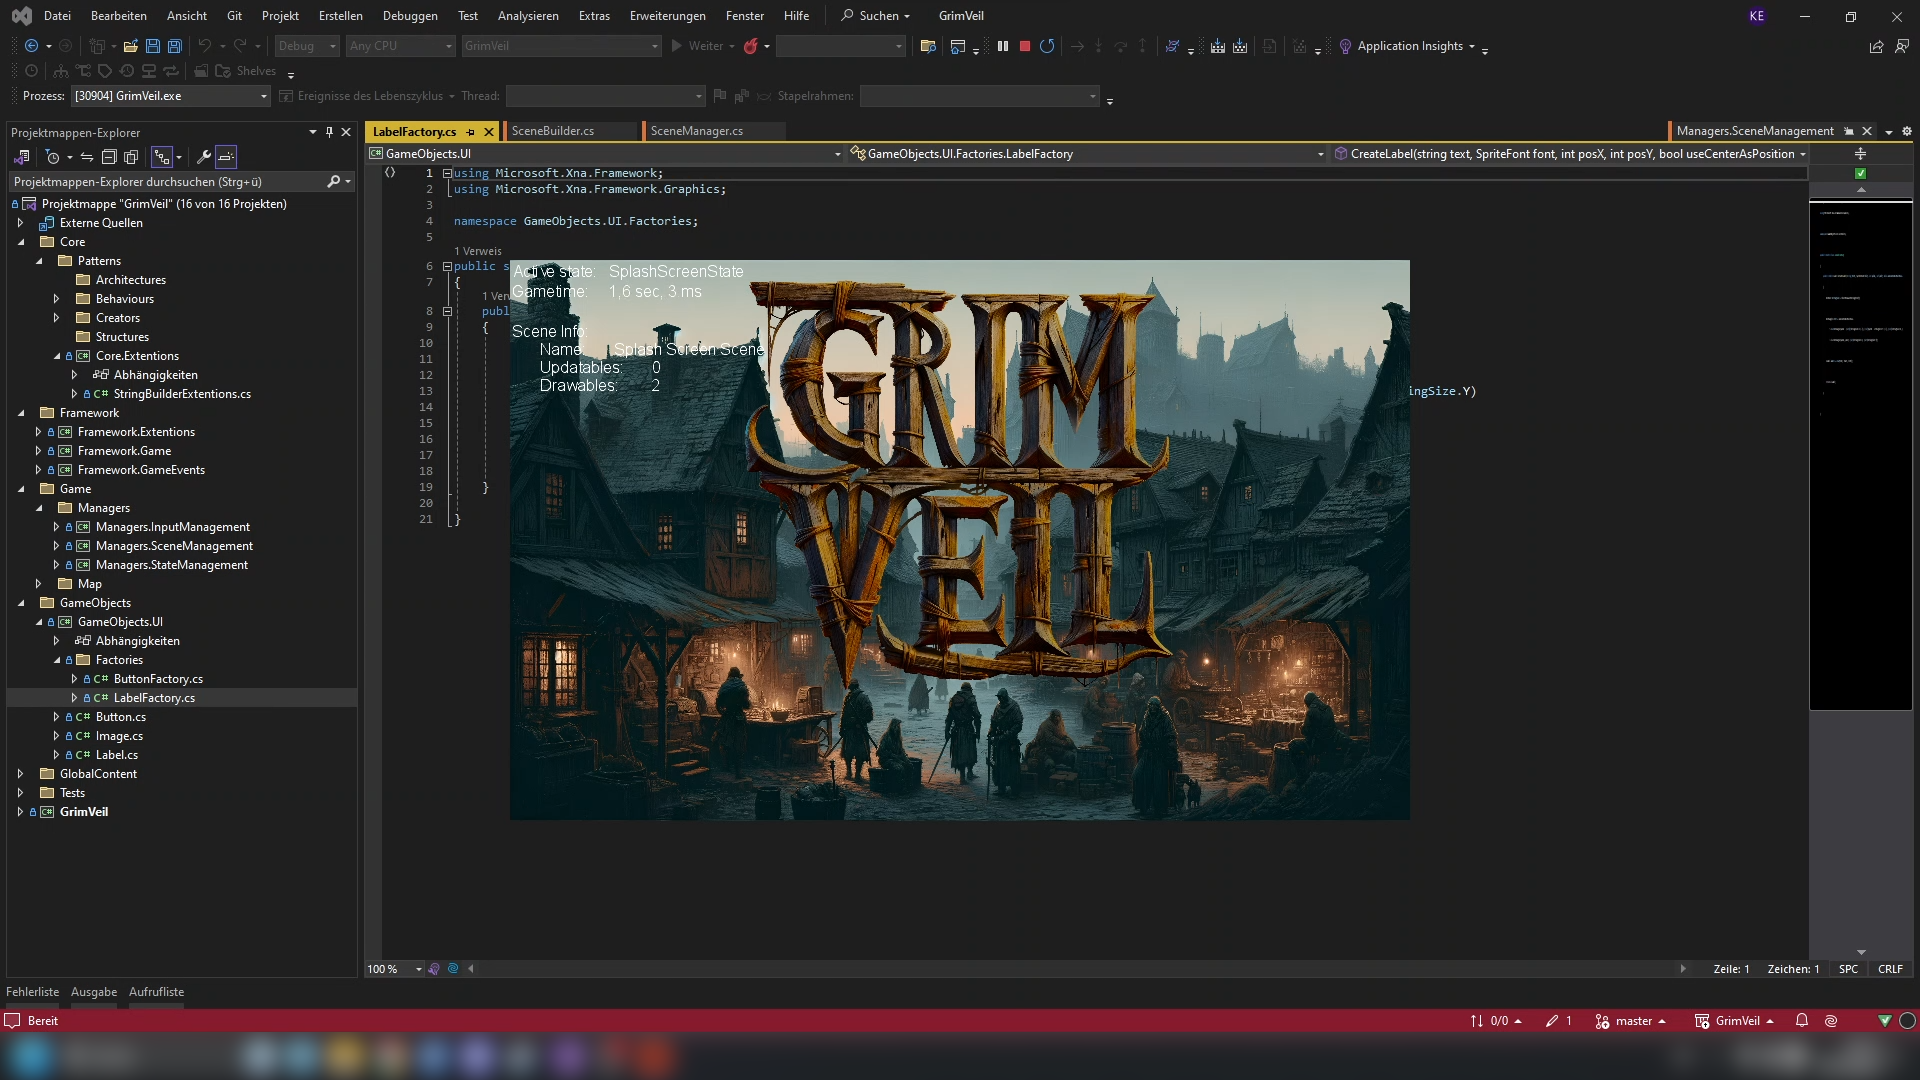Collapse the Core folder
The image size is (1920, 1080).
click(x=20, y=242)
